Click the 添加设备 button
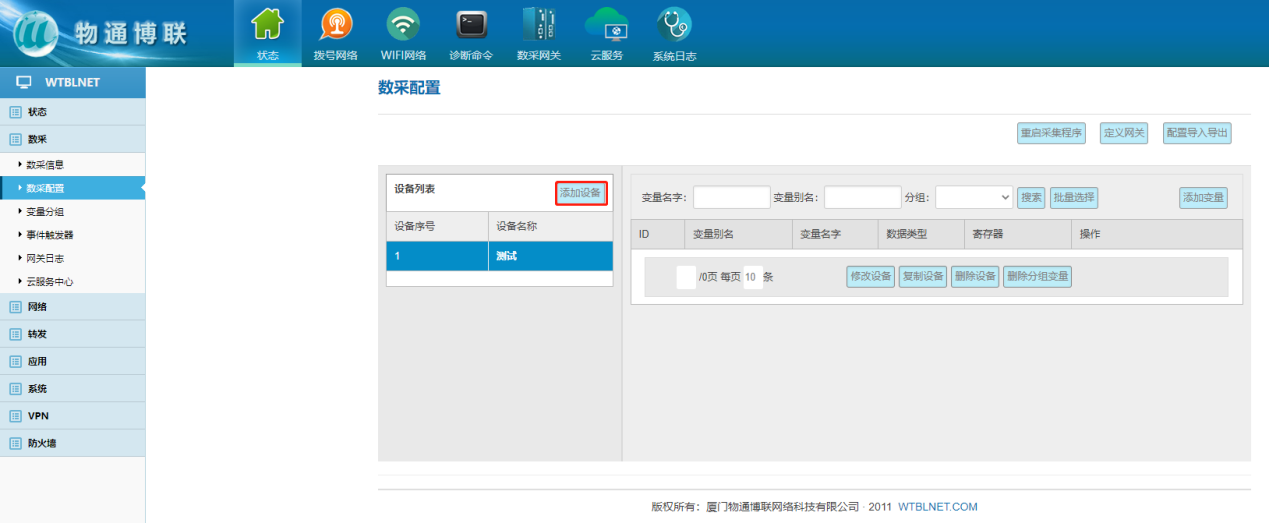 click(581, 193)
